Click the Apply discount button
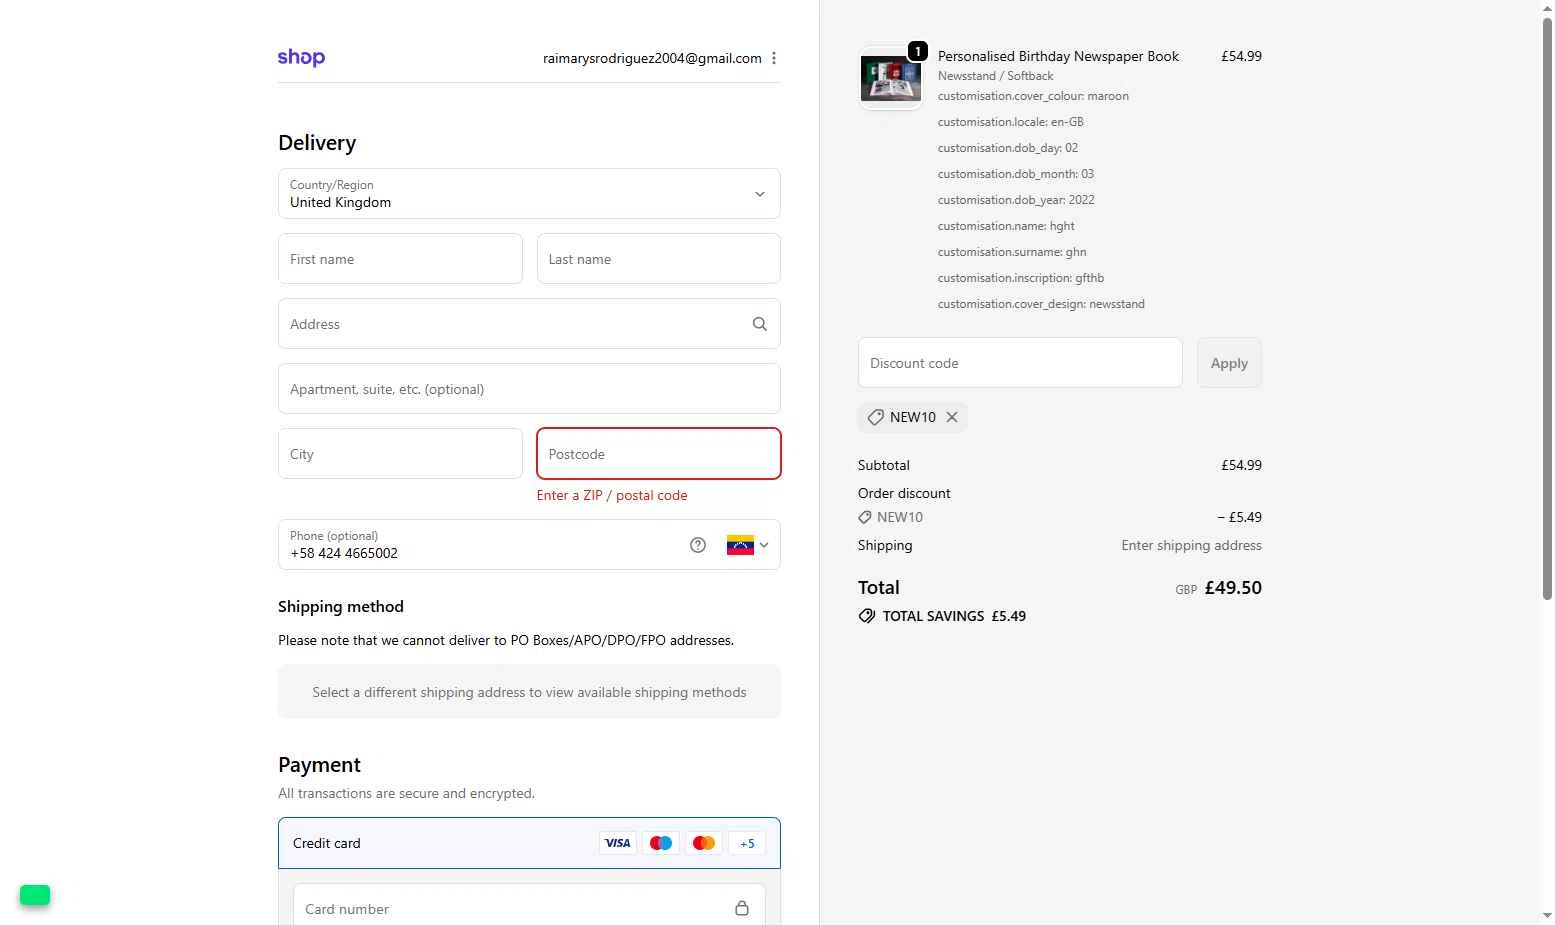 1229,363
